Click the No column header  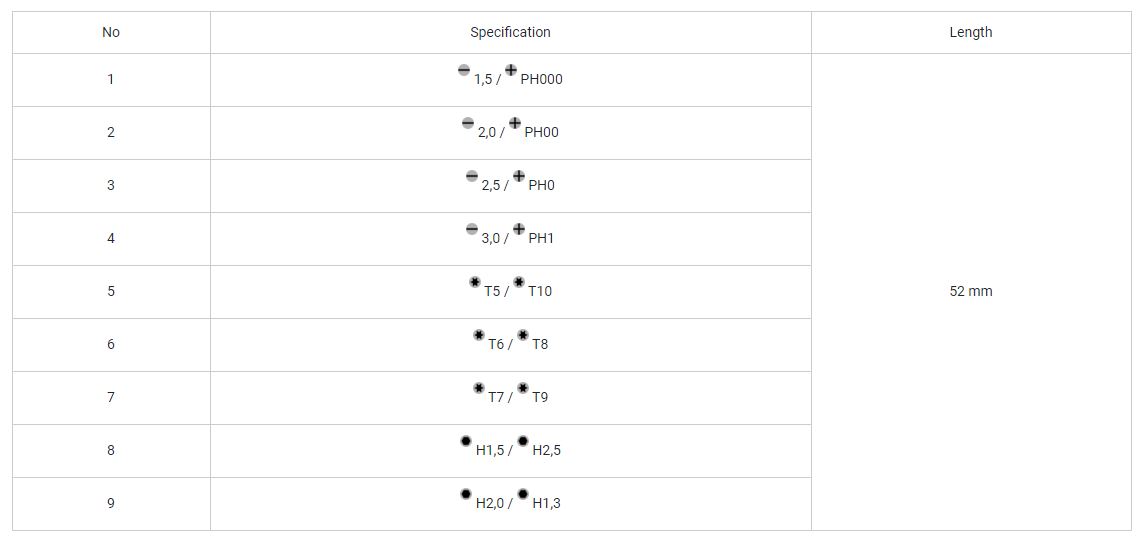[x=111, y=32]
